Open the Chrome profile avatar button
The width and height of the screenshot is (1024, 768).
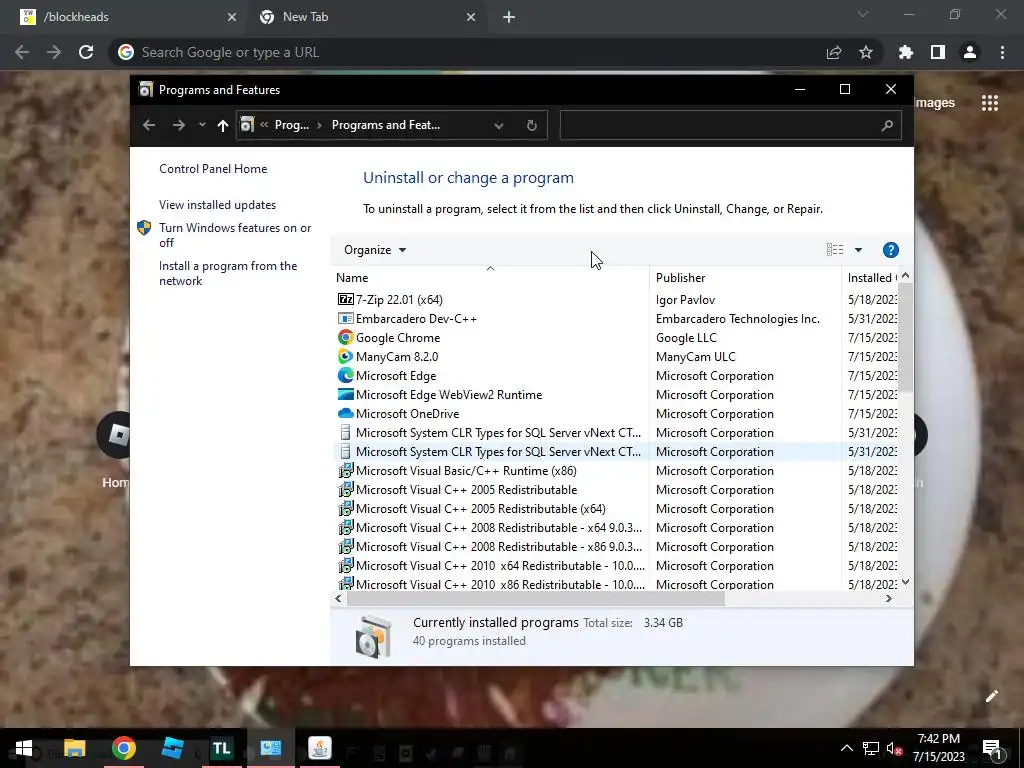970,52
